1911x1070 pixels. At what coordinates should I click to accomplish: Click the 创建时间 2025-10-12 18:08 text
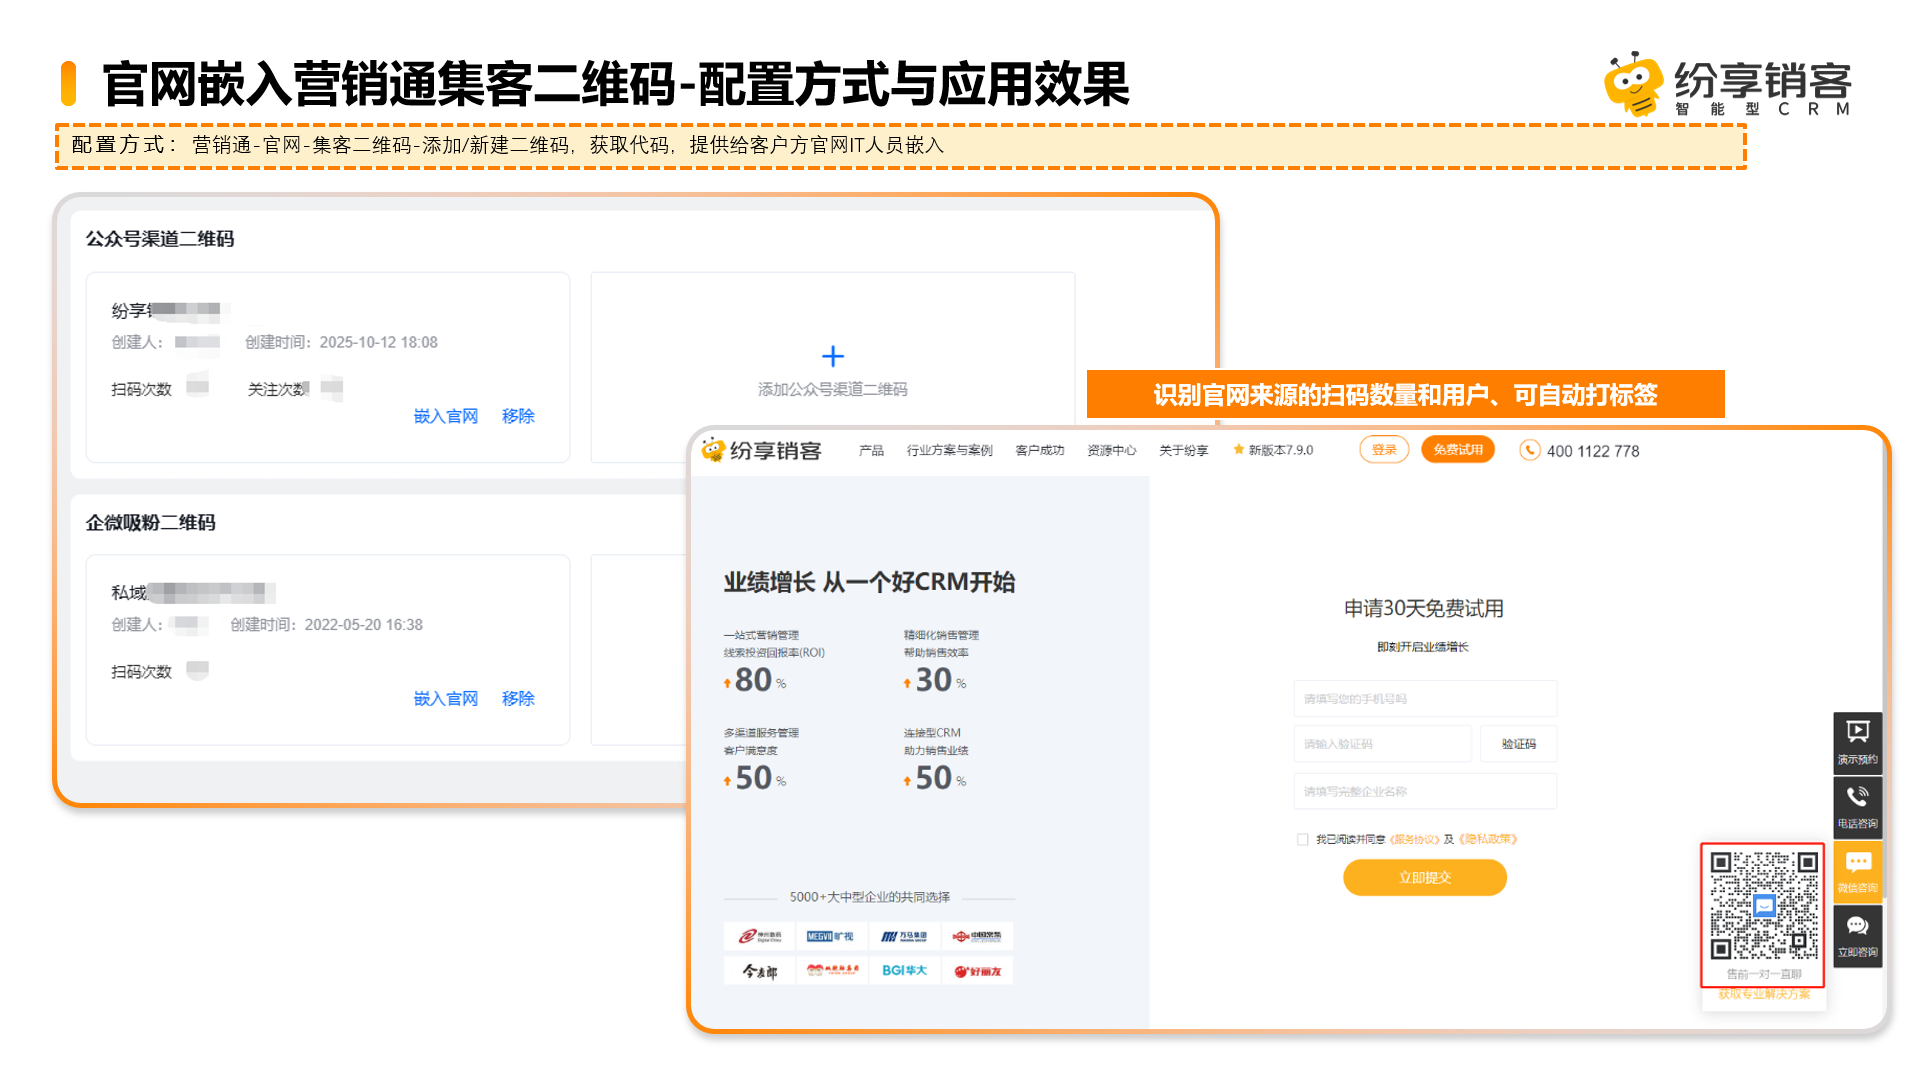tap(341, 342)
